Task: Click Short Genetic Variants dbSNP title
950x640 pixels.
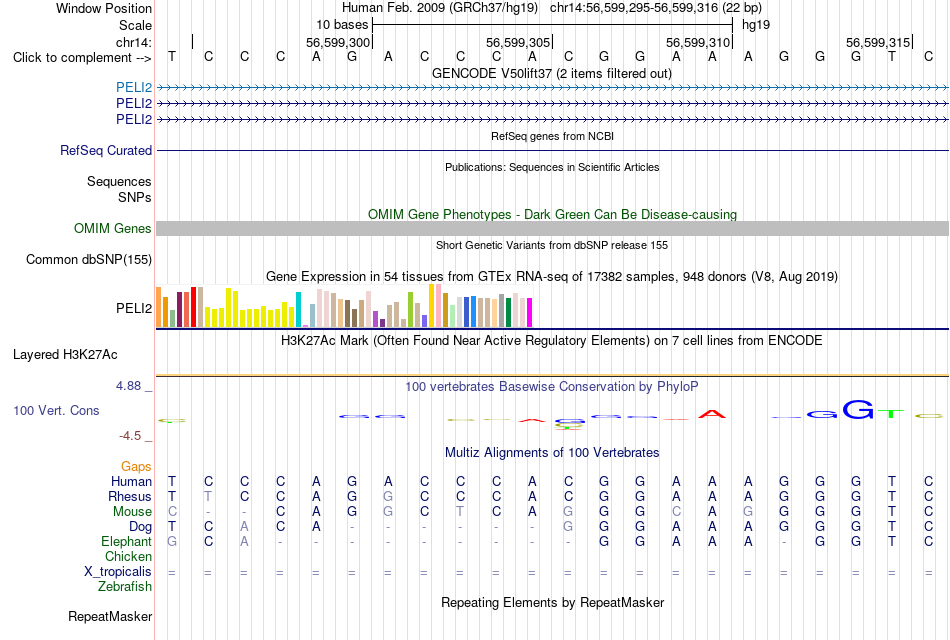Action: (552, 245)
